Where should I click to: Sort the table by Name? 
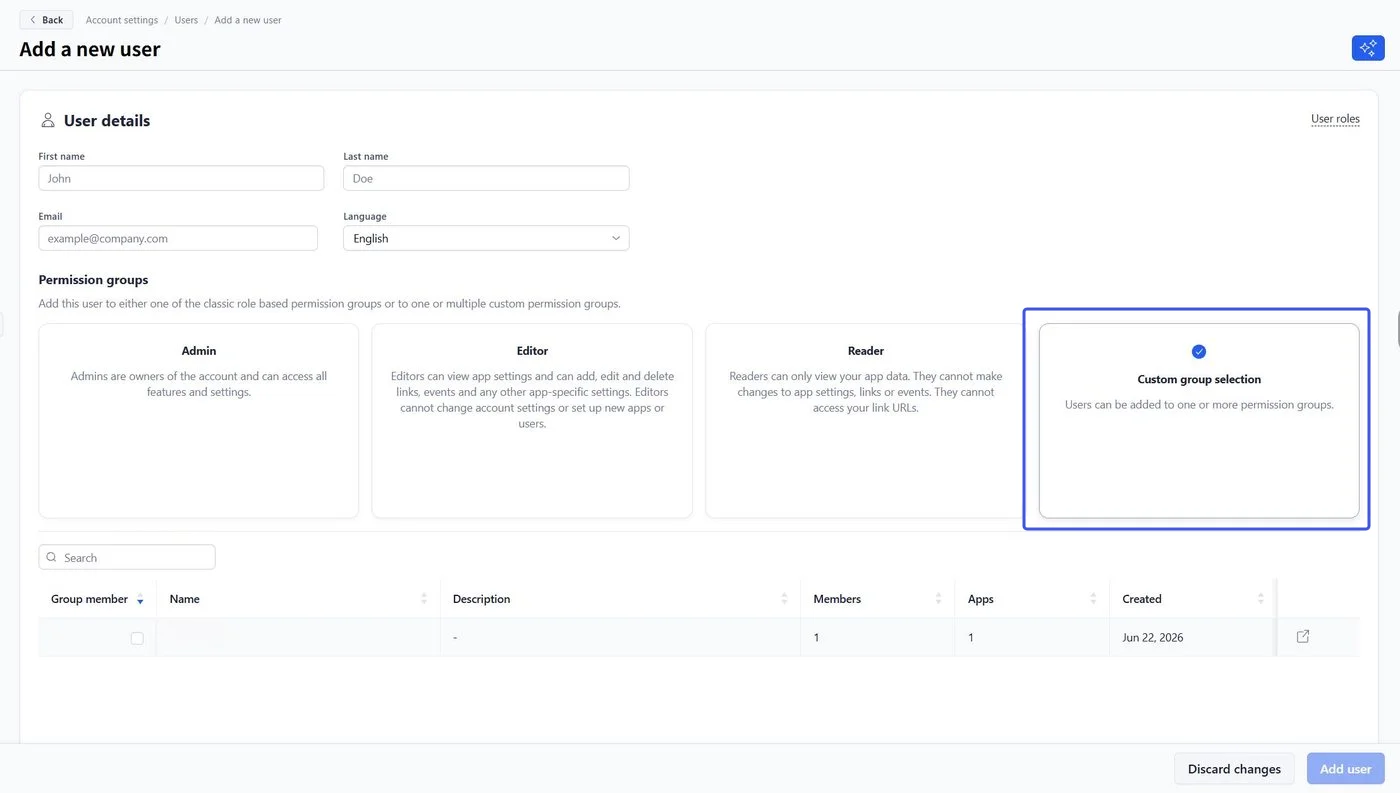424,599
